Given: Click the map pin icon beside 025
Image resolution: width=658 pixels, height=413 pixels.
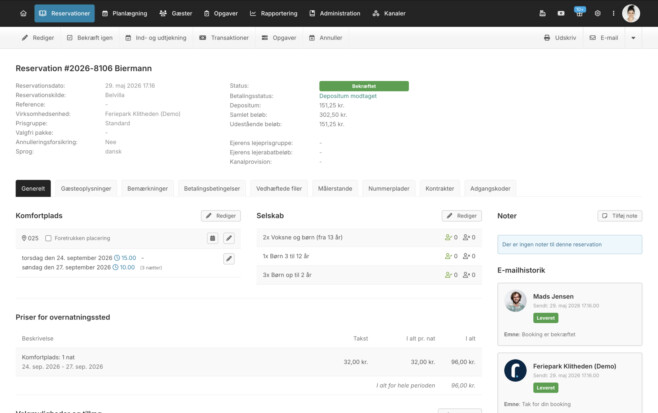Looking at the screenshot, I should tap(24, 238).
